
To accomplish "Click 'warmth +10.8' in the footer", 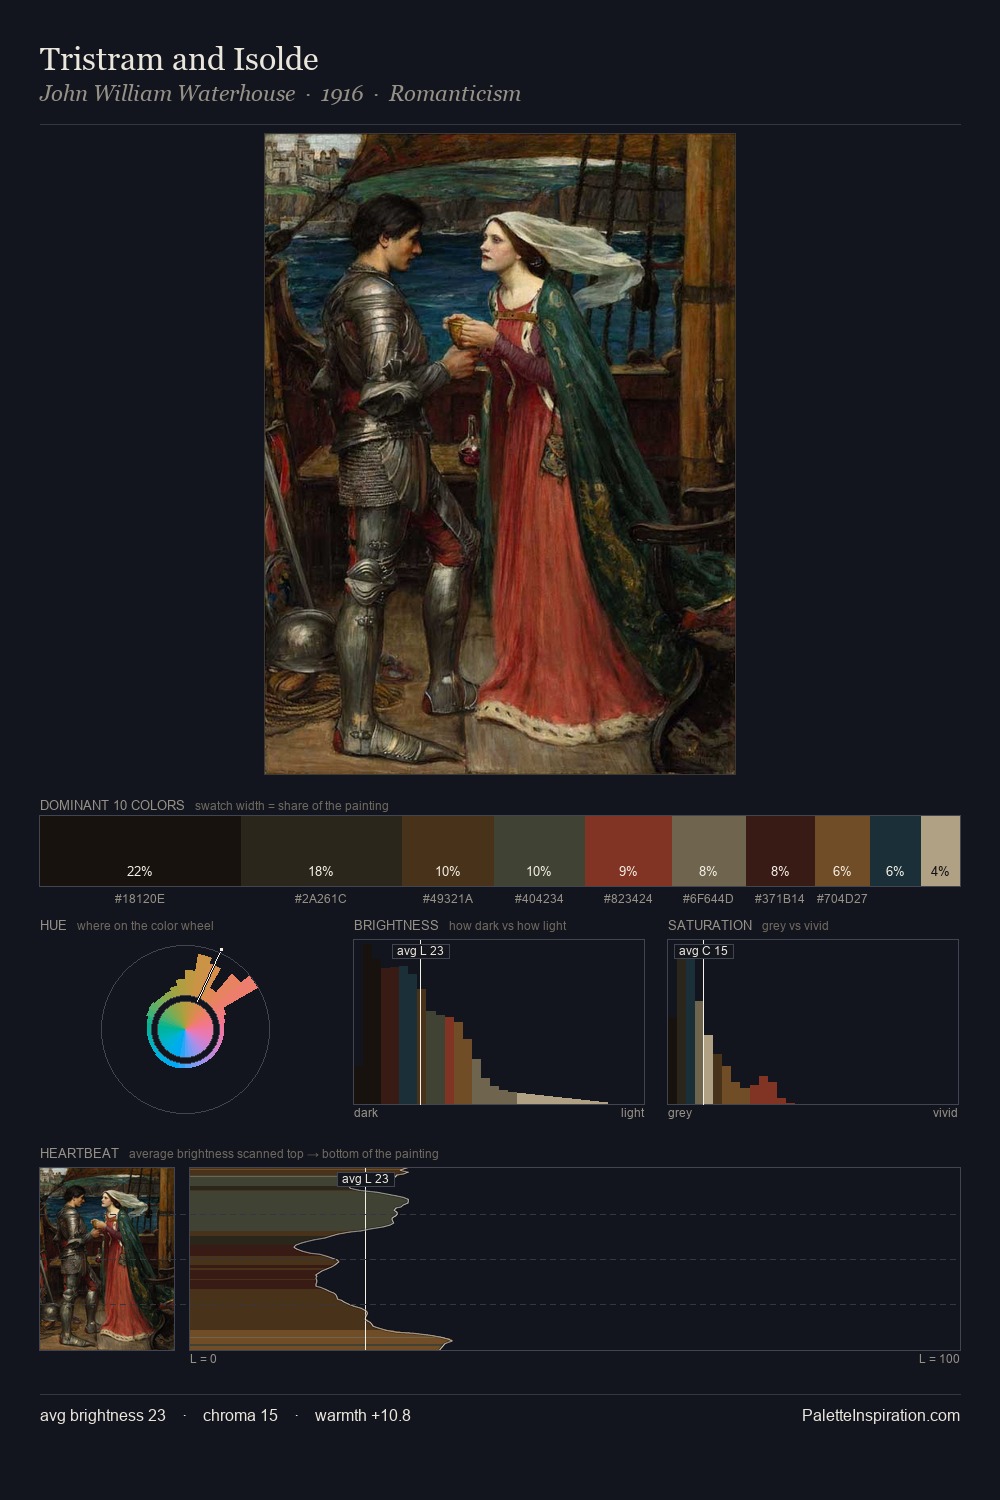I will pos(363,1415).
